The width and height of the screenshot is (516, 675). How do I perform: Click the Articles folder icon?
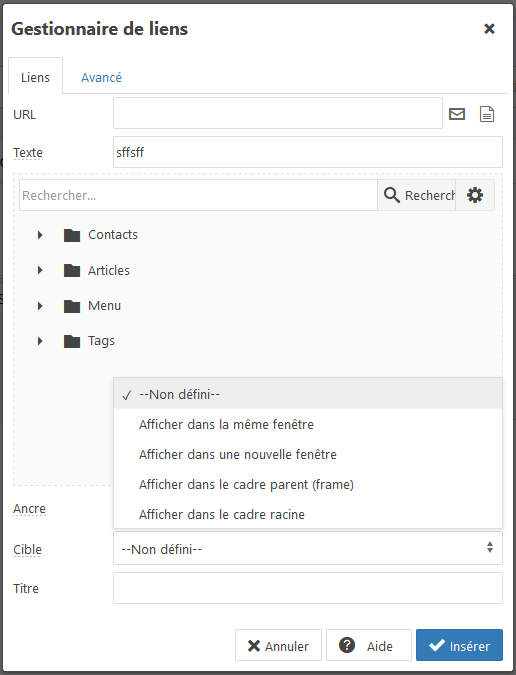coord(72,270)
